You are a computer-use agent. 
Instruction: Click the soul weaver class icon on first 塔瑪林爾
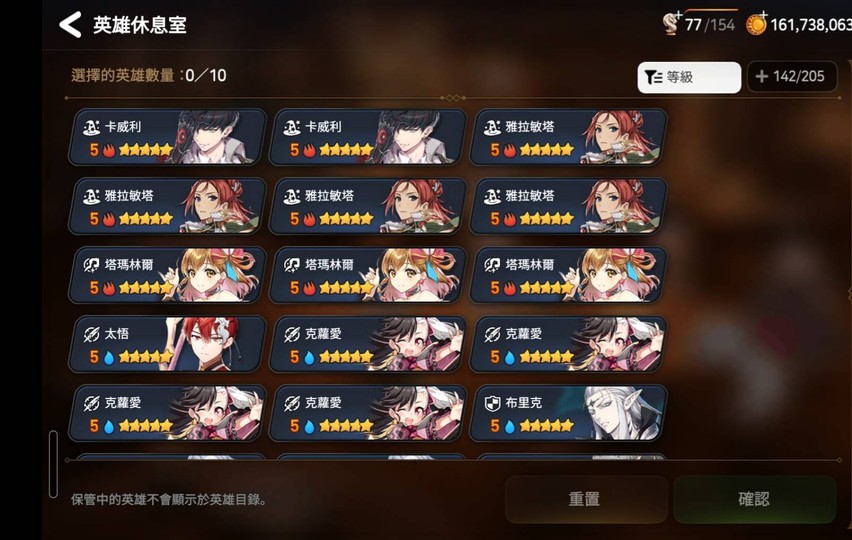91,265
